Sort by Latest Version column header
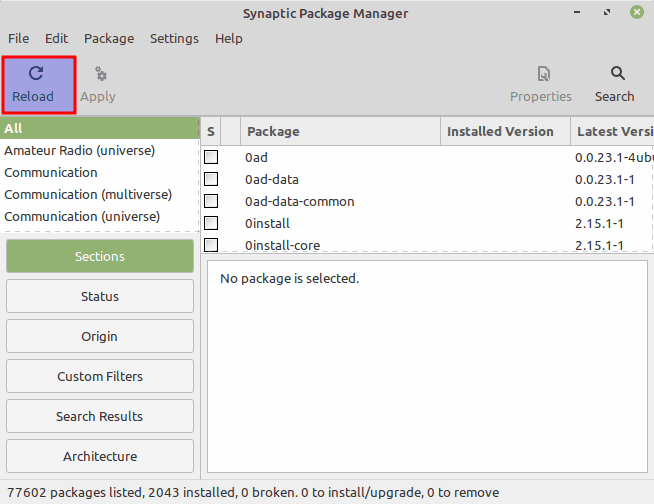Viewport: 654px width, 504px height. [612, 131]
